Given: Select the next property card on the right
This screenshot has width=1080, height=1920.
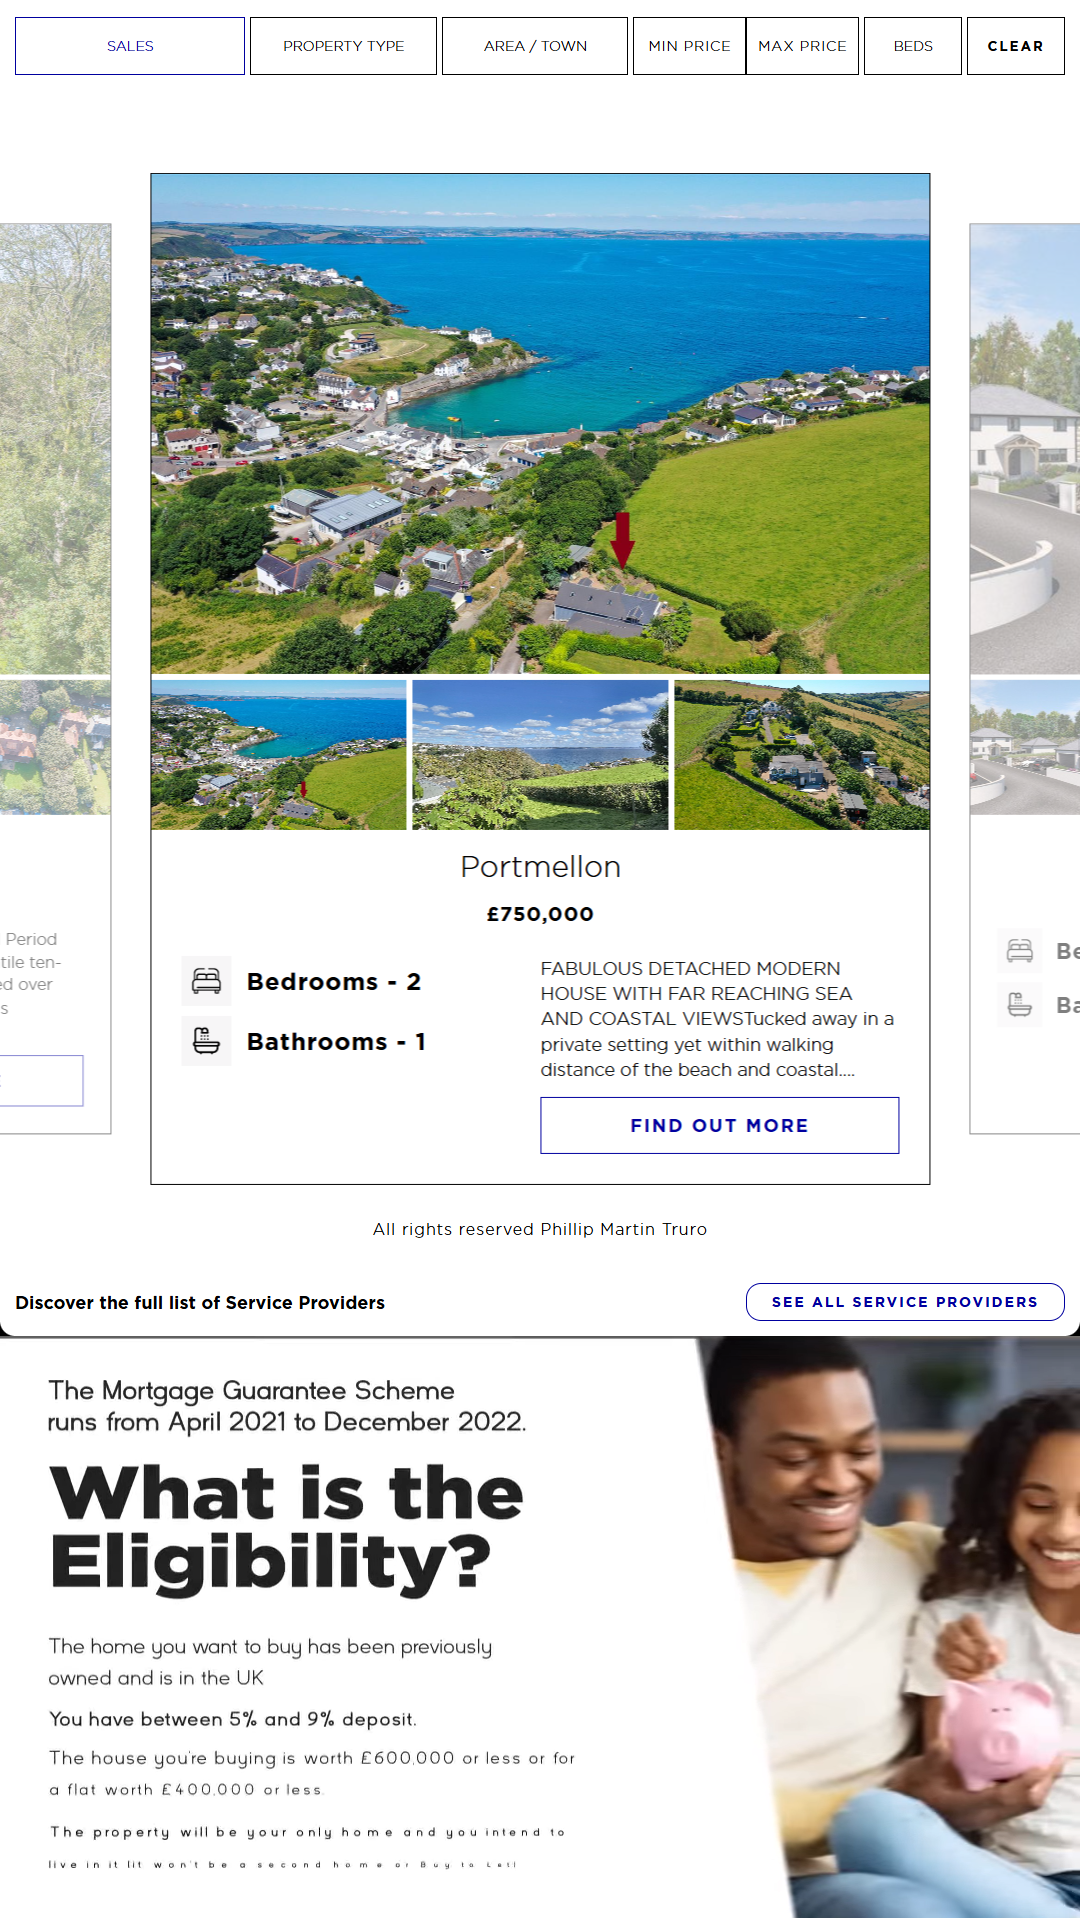Looking at the screenshot, I should 1025,678.
